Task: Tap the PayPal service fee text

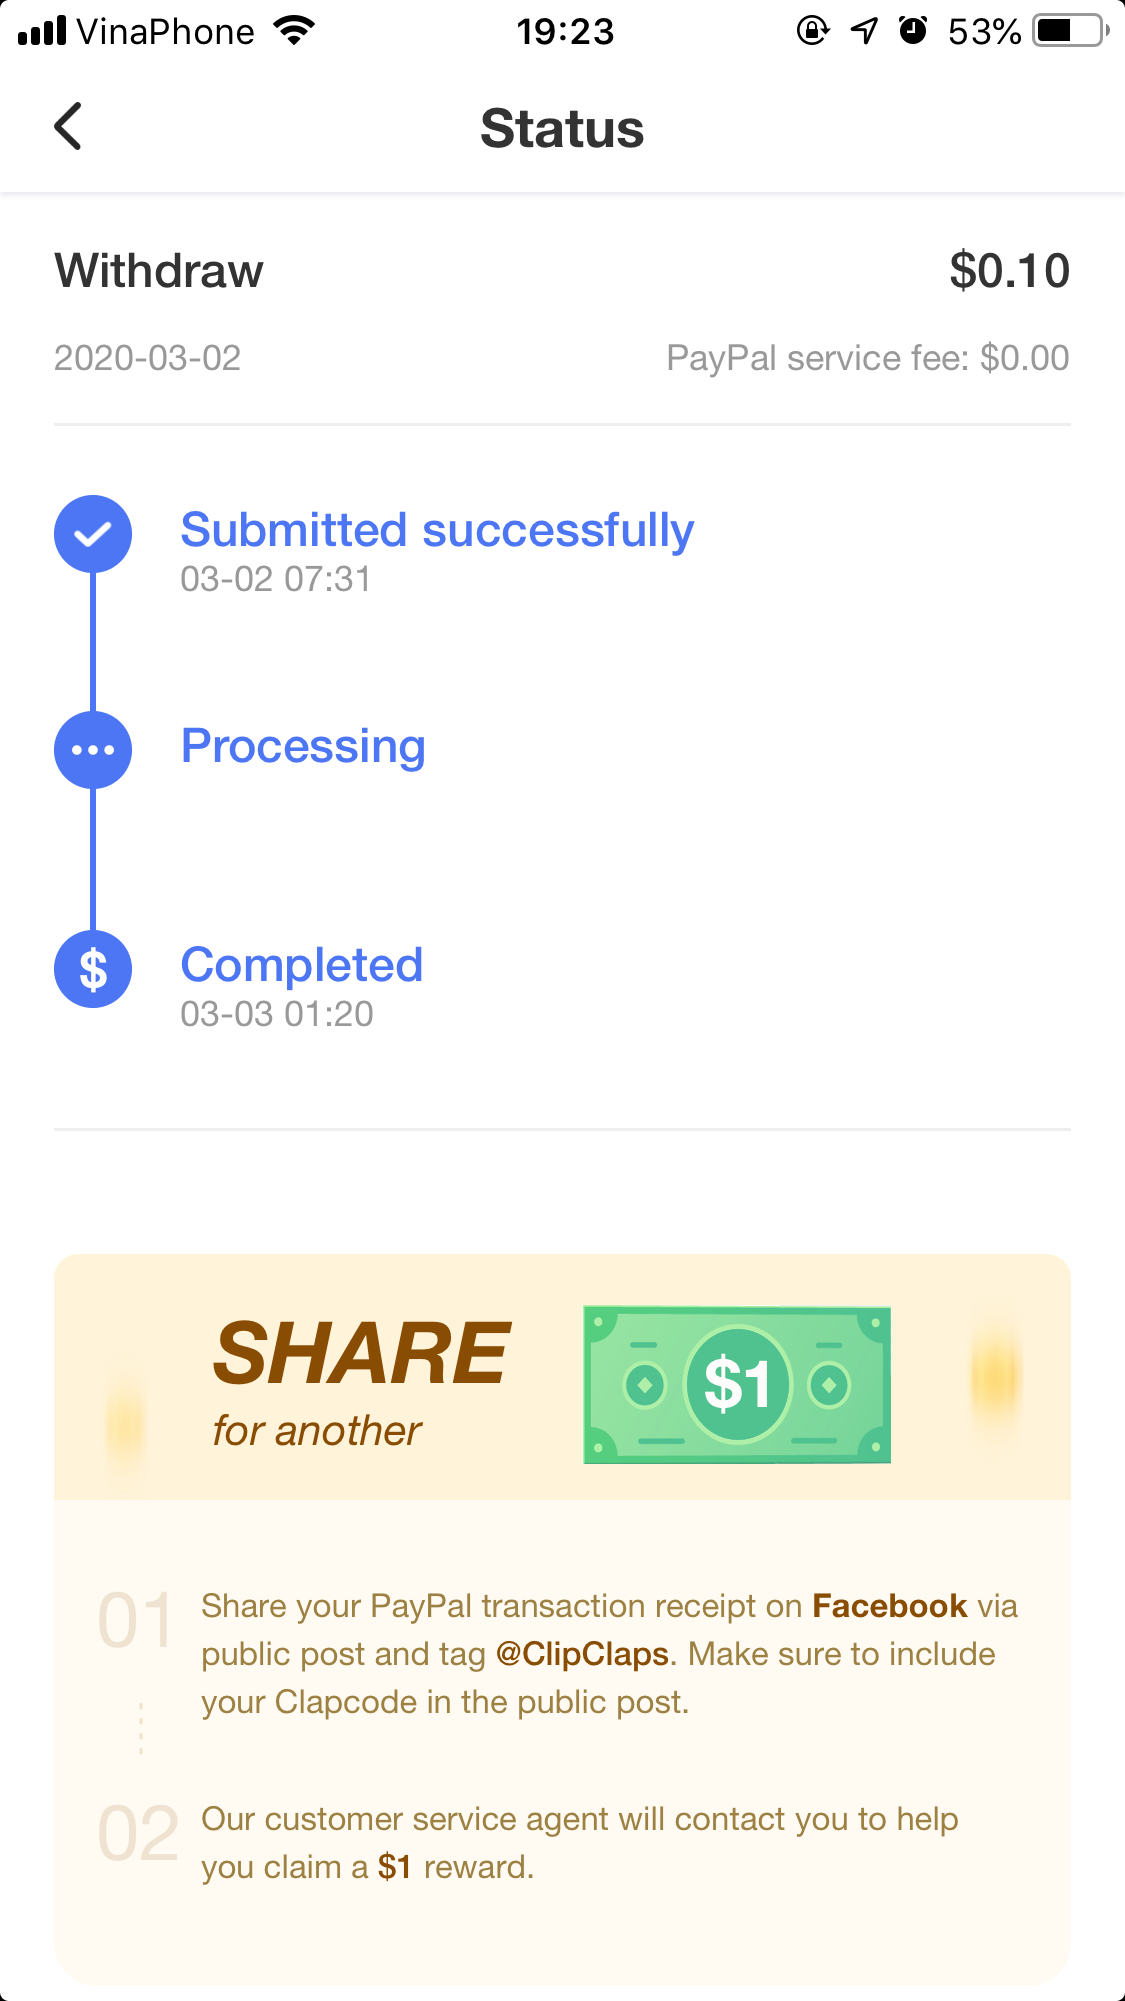Action: pyautogui.click(x=867, y=358)
